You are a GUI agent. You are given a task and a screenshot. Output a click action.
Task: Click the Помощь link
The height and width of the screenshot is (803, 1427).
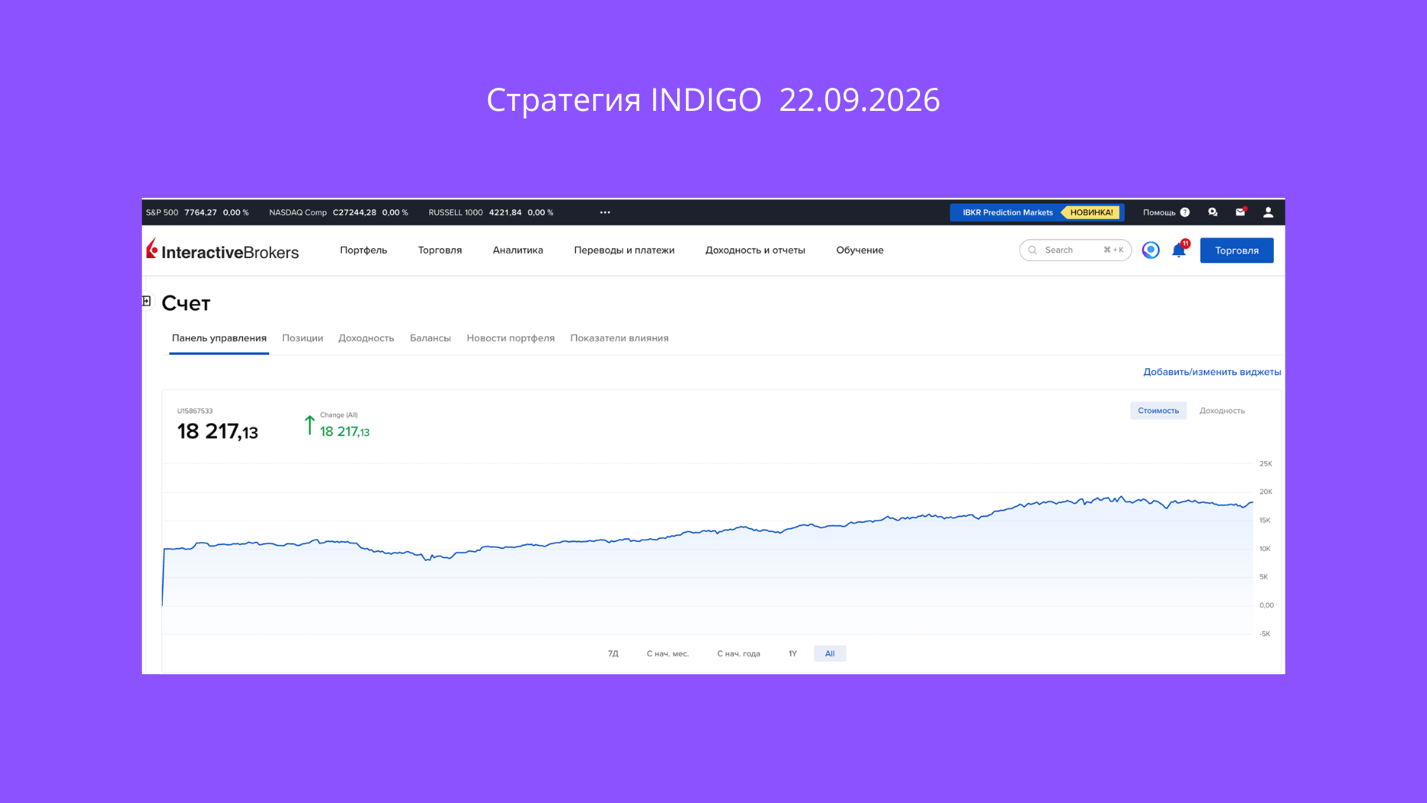tap(1159, 212)
